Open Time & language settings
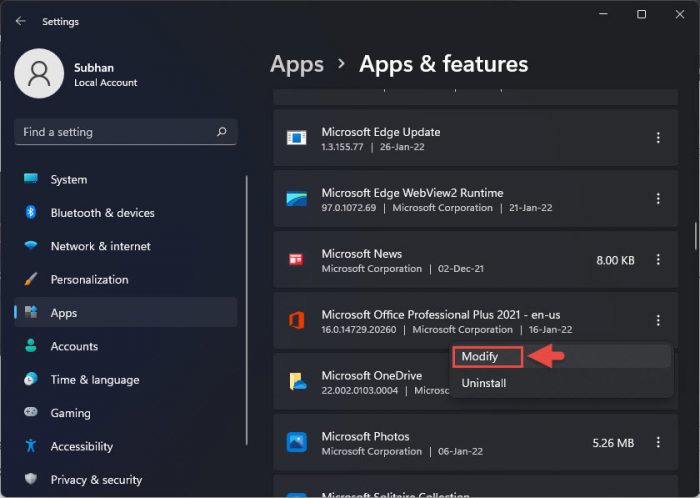700x498 pixels. click(x=125, y=380)
